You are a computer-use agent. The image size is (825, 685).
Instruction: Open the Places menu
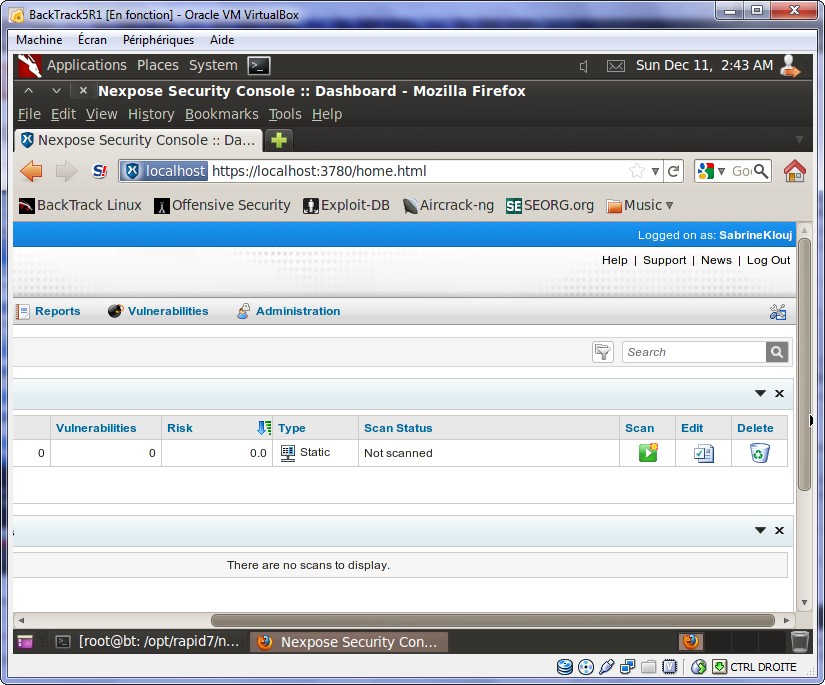tap(157, 65)
